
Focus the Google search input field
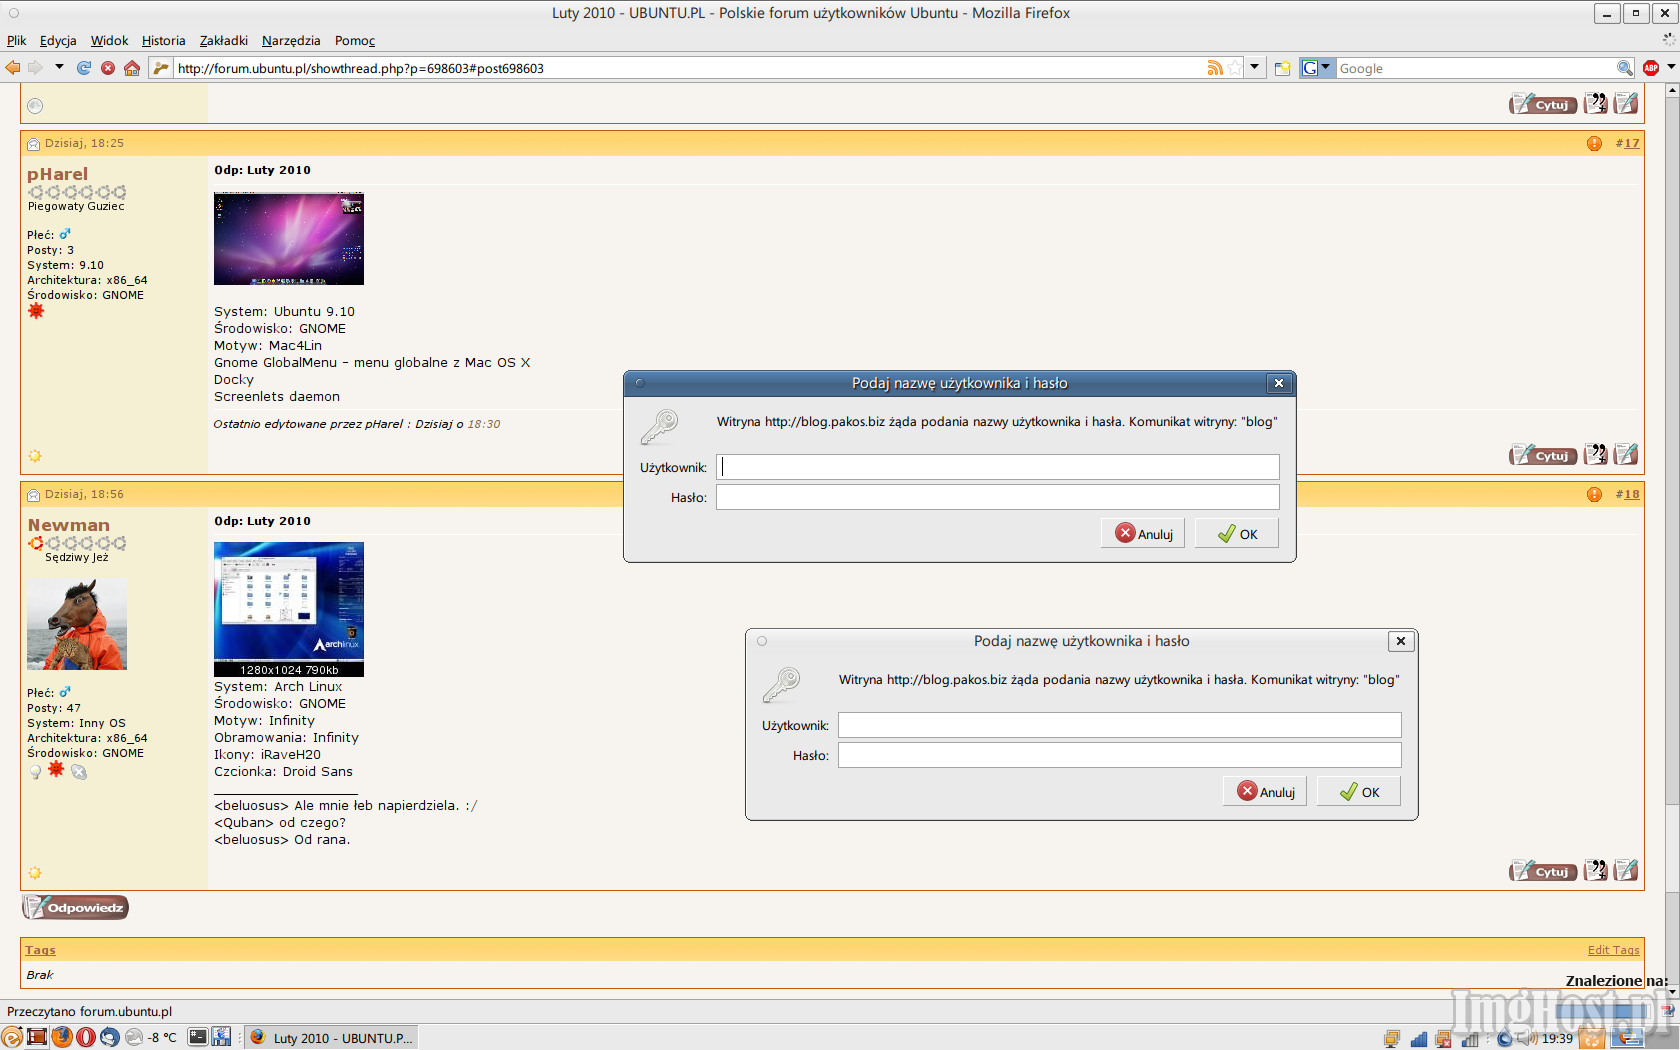tap(1476, 68)
